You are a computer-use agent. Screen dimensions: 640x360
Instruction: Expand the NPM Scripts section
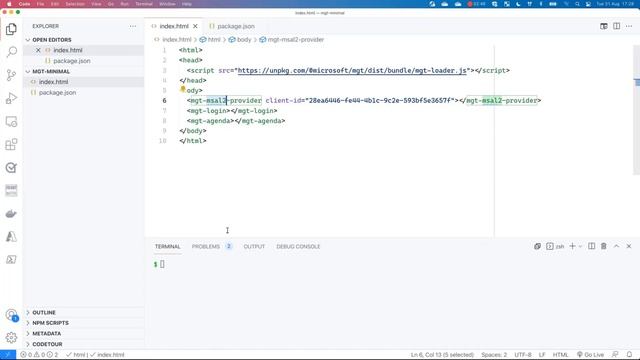point(50,323)
